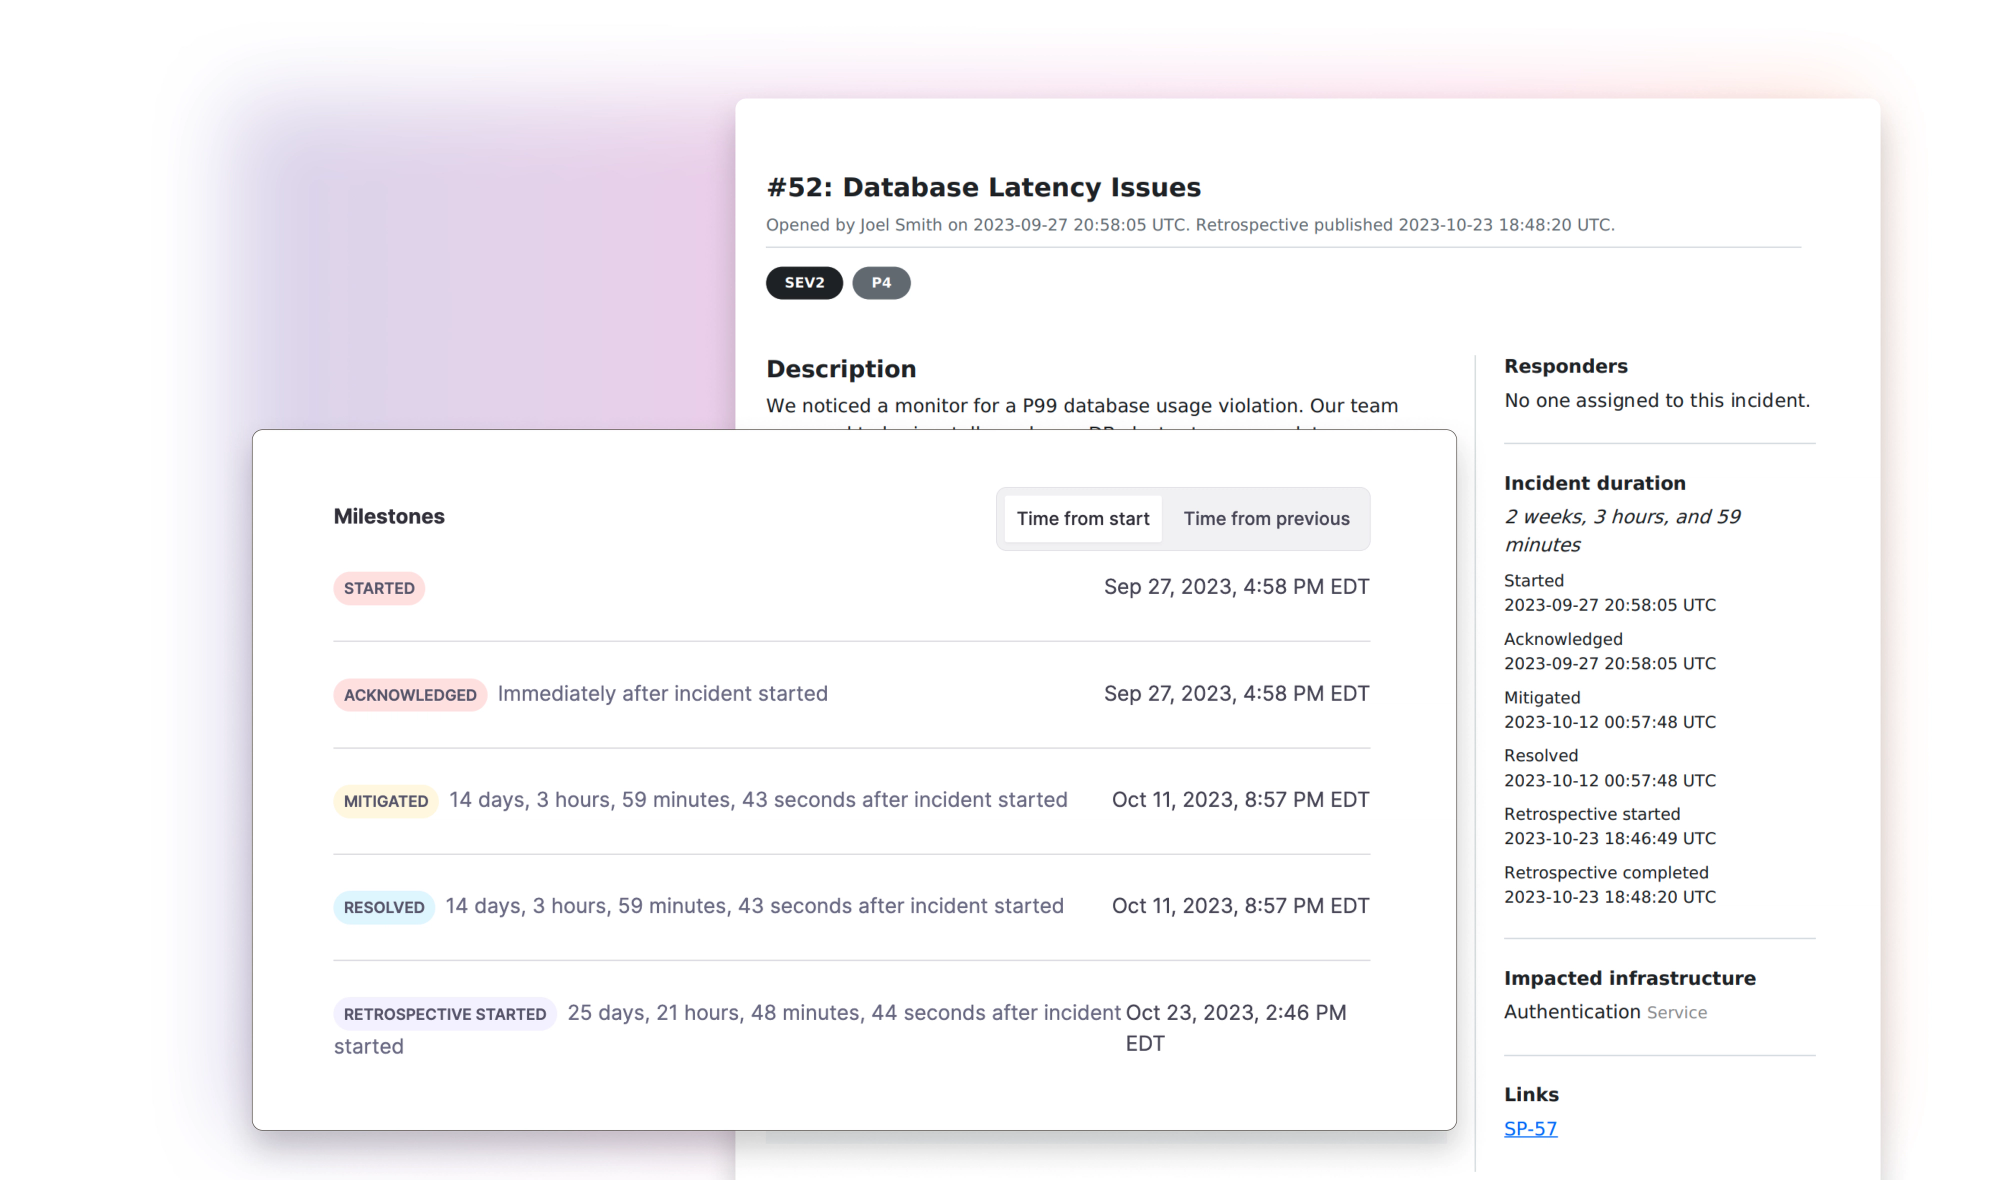Click the RESOLVED milestone badge
This screenshot has width=2000, height=1180.
point(384,907)
